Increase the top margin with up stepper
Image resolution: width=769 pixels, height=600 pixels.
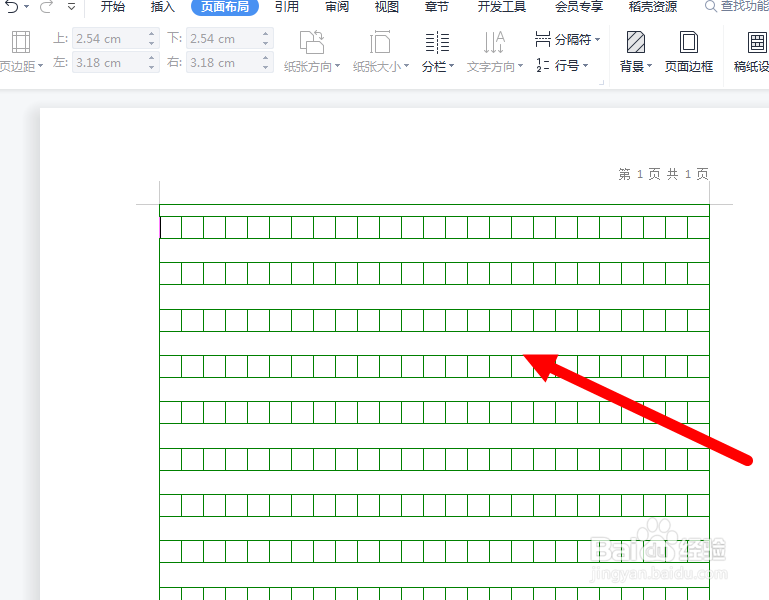(x=152, y=34)
